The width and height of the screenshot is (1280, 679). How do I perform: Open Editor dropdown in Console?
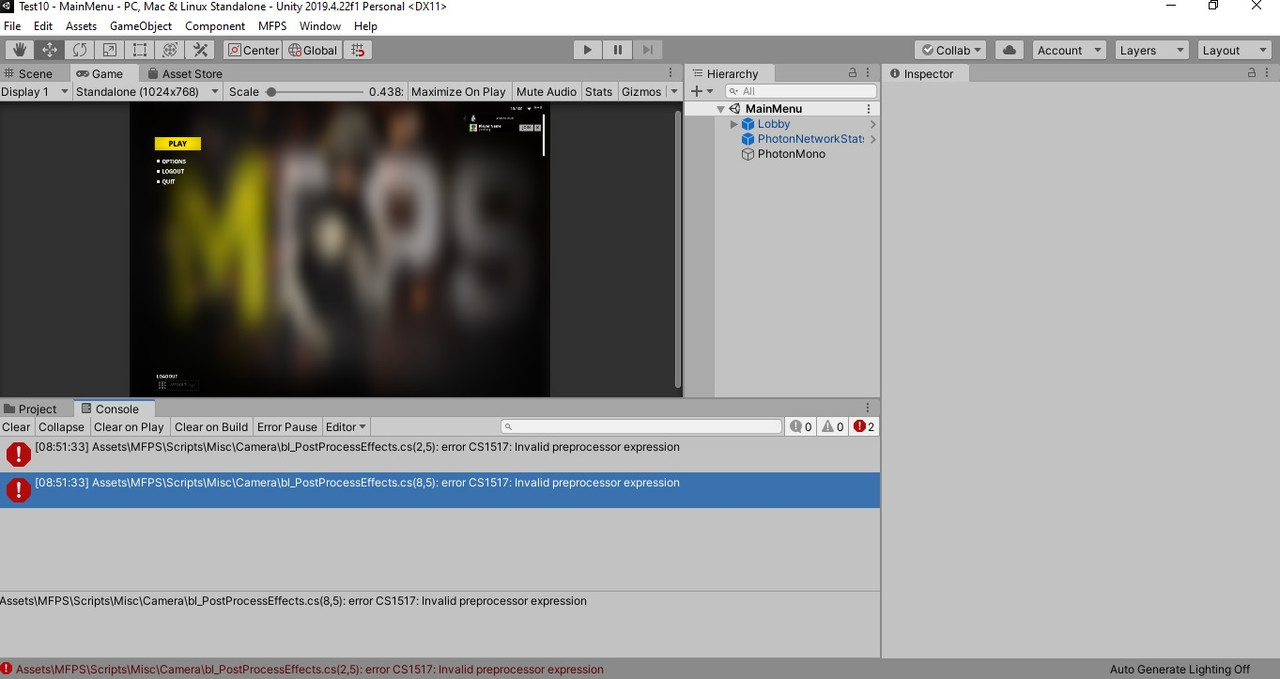346,427
